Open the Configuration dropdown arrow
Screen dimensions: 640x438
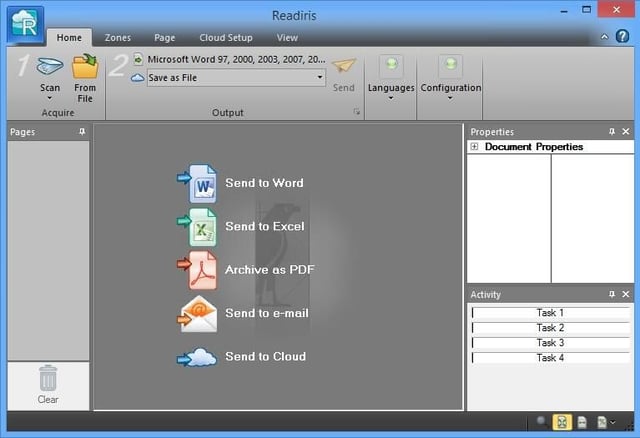(450, 98)
